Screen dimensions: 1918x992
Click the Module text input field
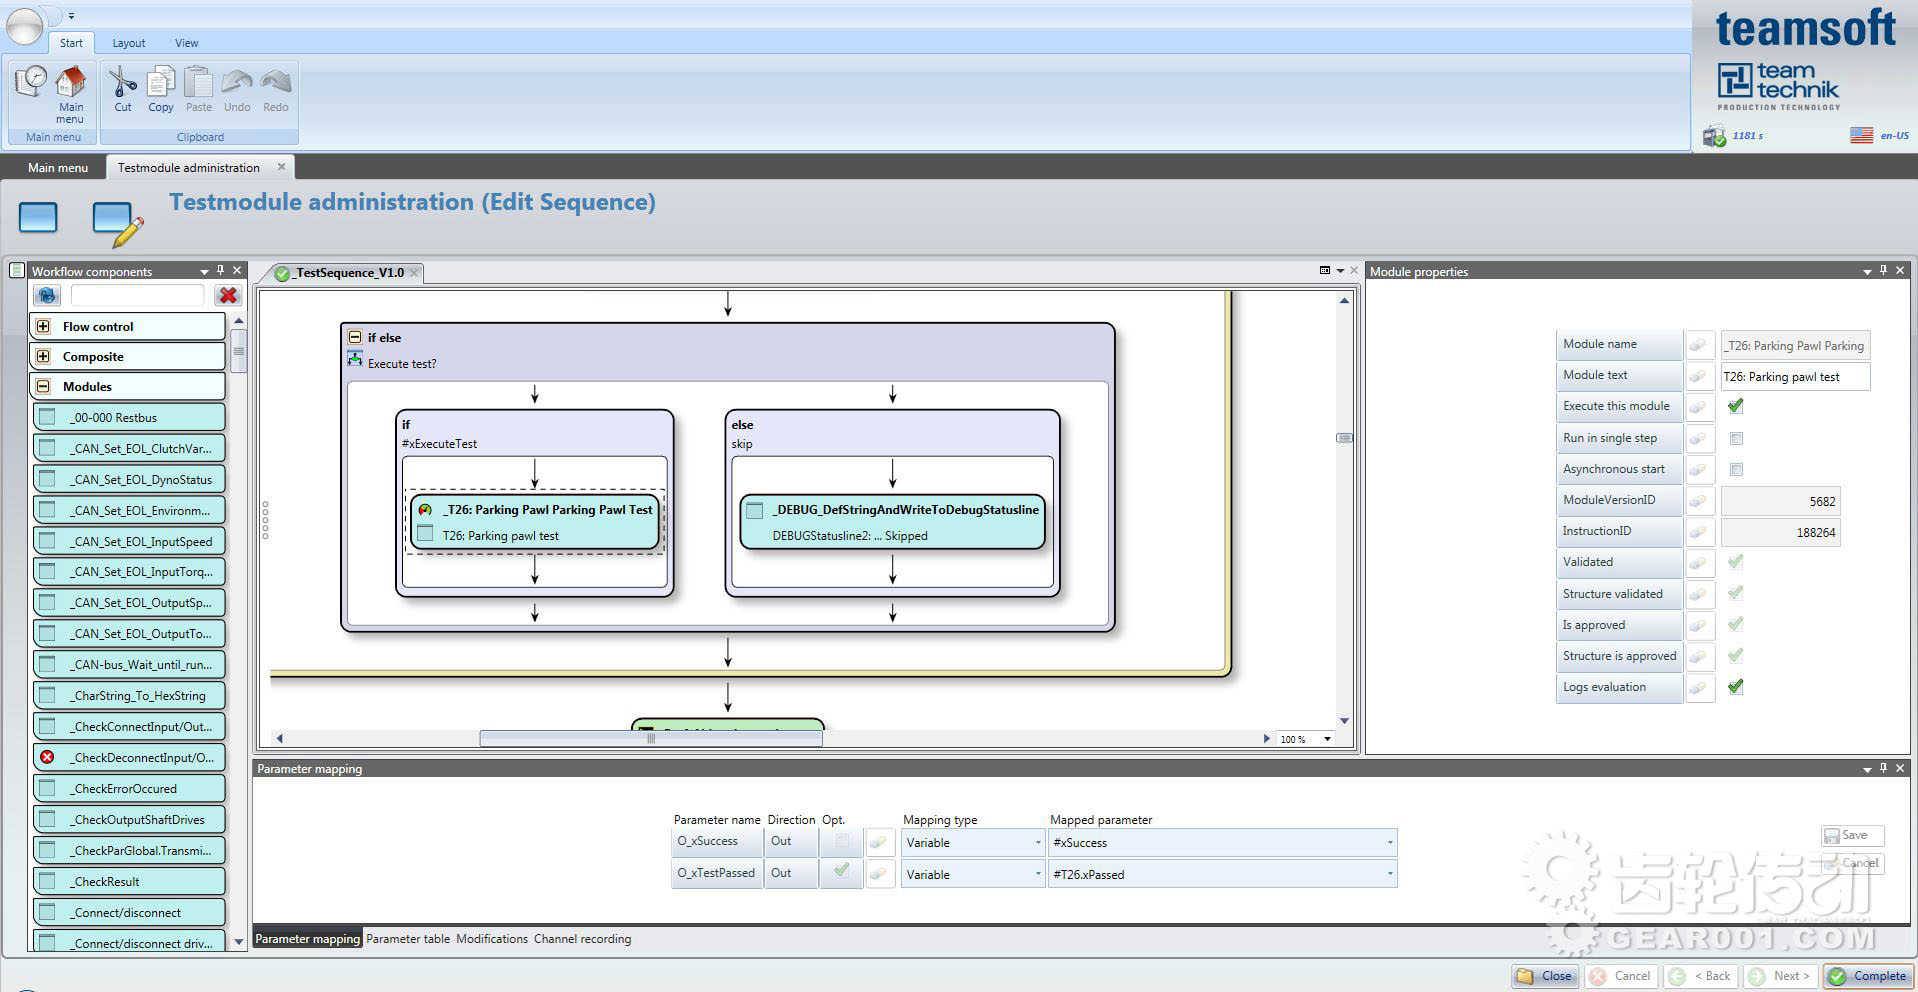tap(1794, 377)
